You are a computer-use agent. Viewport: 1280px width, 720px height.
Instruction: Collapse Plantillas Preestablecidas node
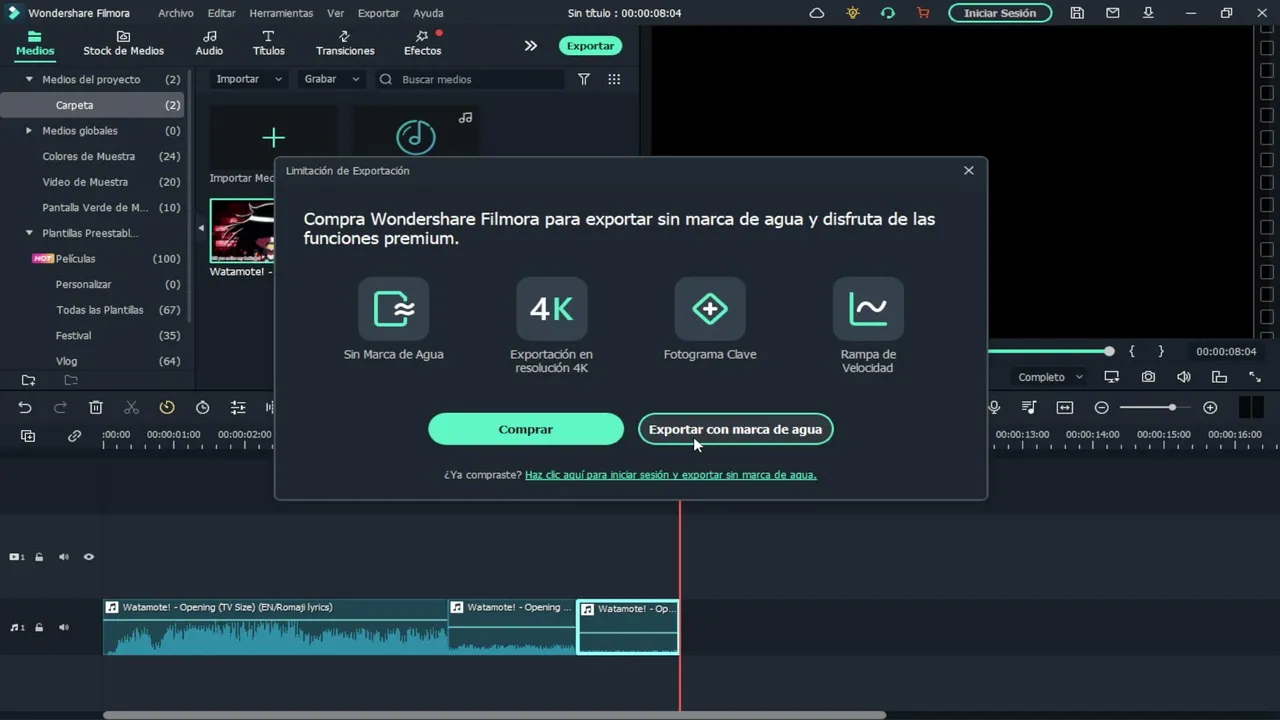click(x=29, y=233)
